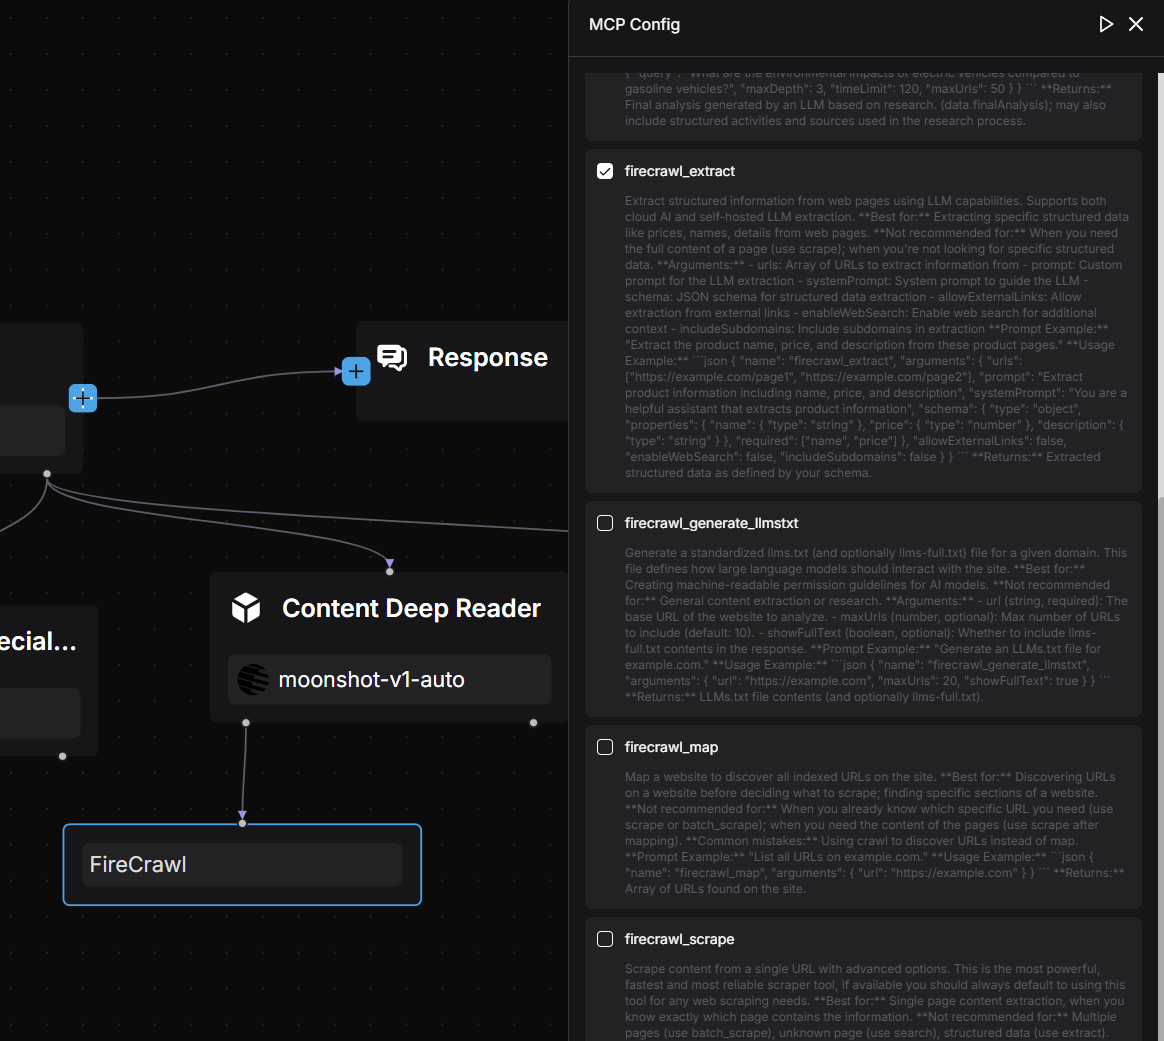Click the blue plus icon on left node edge

[x=83, y=398]
